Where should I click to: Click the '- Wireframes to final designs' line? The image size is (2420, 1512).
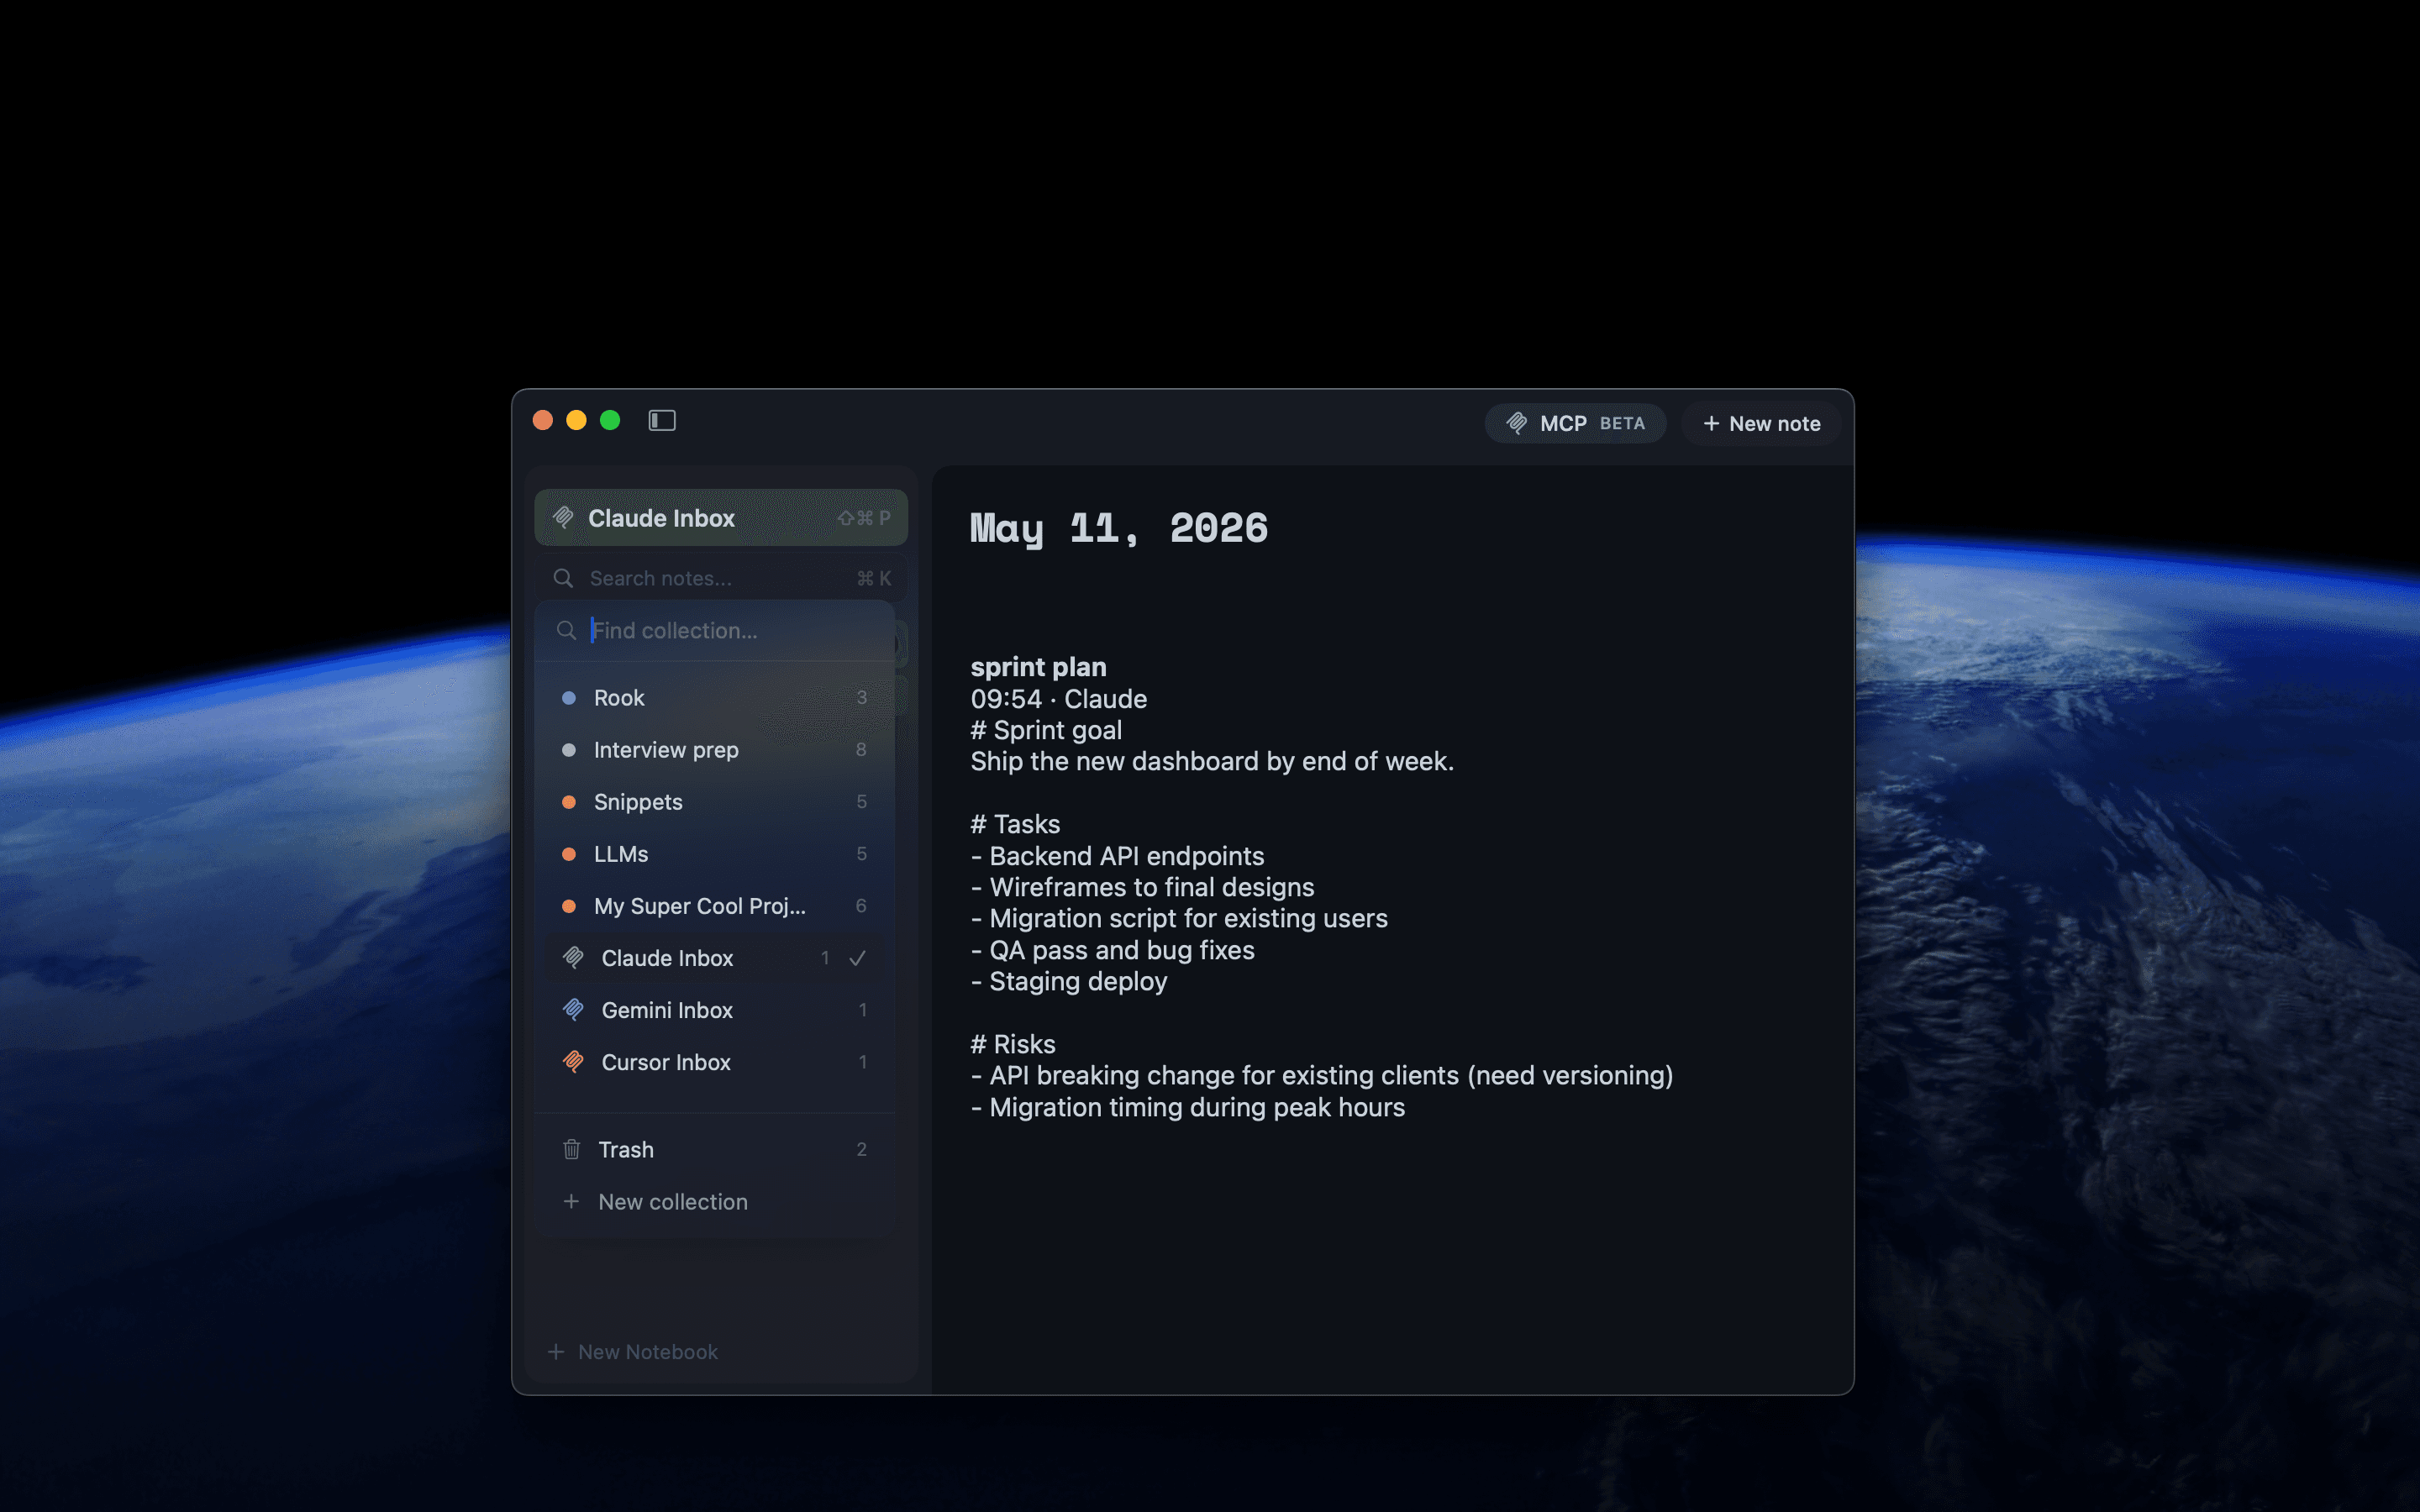1142,887
